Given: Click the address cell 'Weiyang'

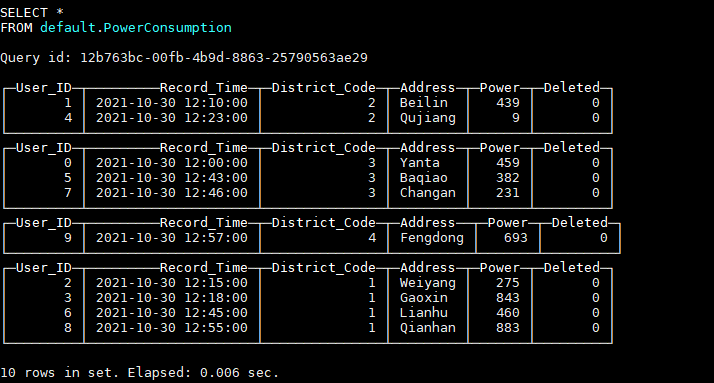Looking at the screenshot, I should click(x=428, y=283).
